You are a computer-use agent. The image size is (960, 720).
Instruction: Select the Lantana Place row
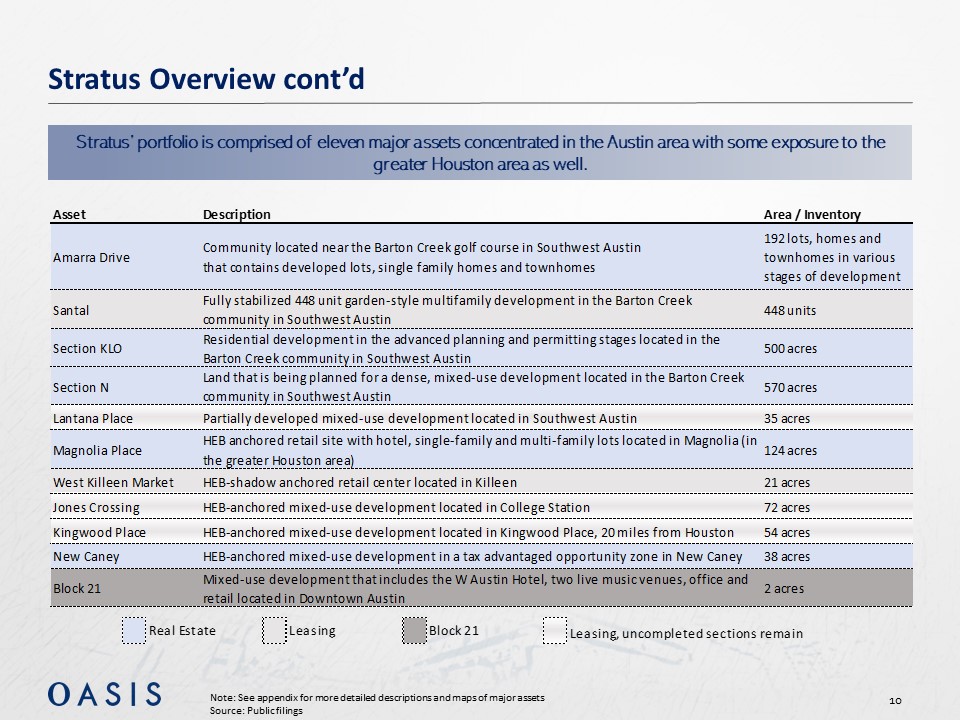[x=92, y=418]
